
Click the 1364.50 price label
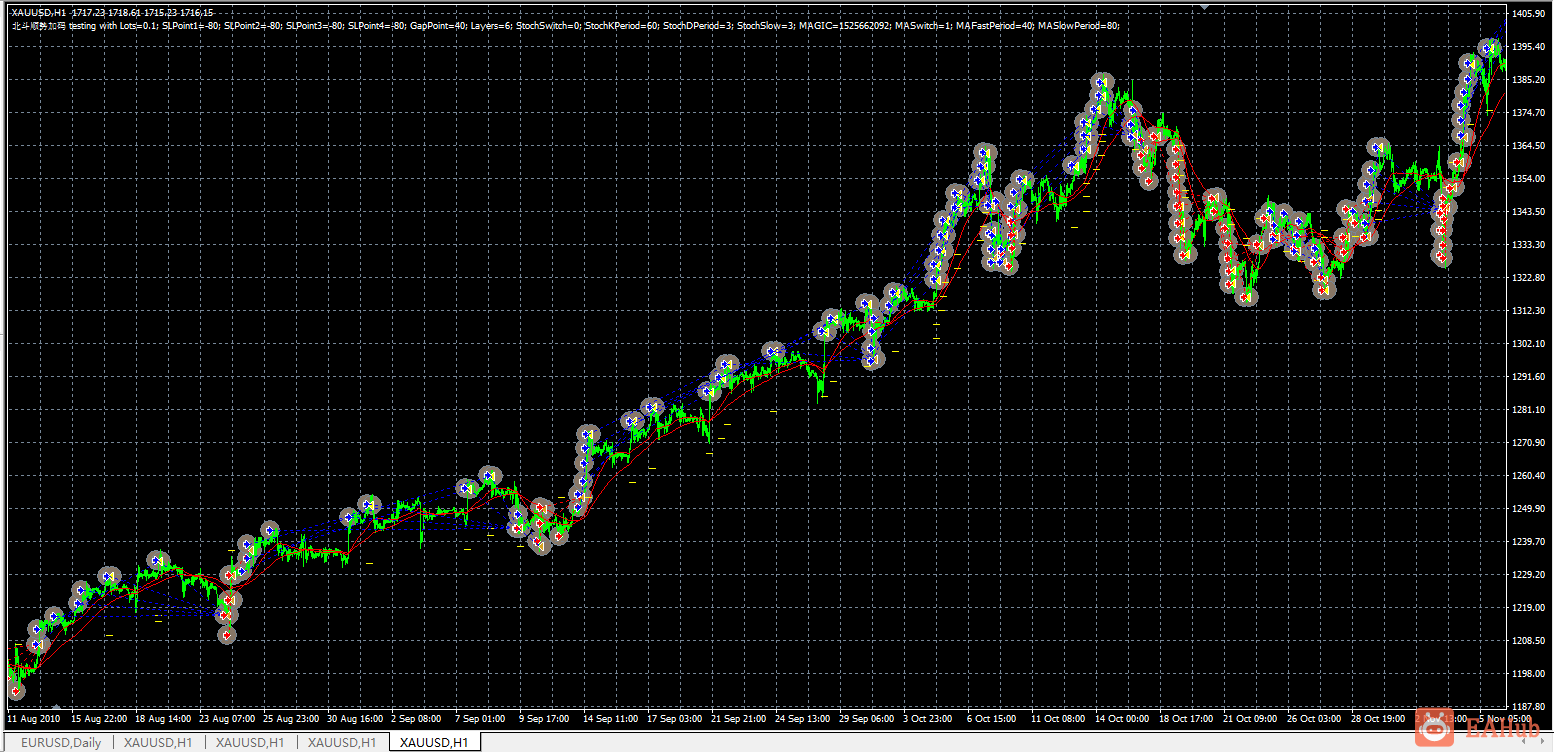point(1531,146)
